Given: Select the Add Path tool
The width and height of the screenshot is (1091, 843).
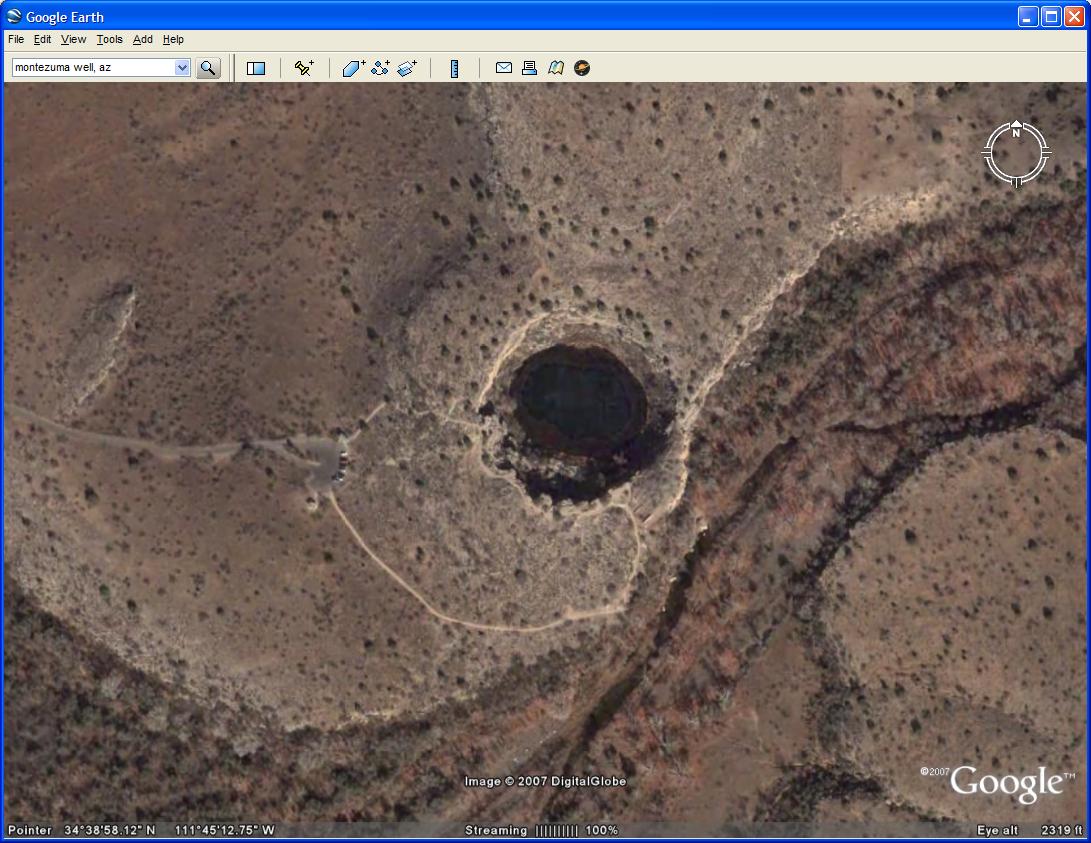Looking at the screenshot, I should 380,68.
